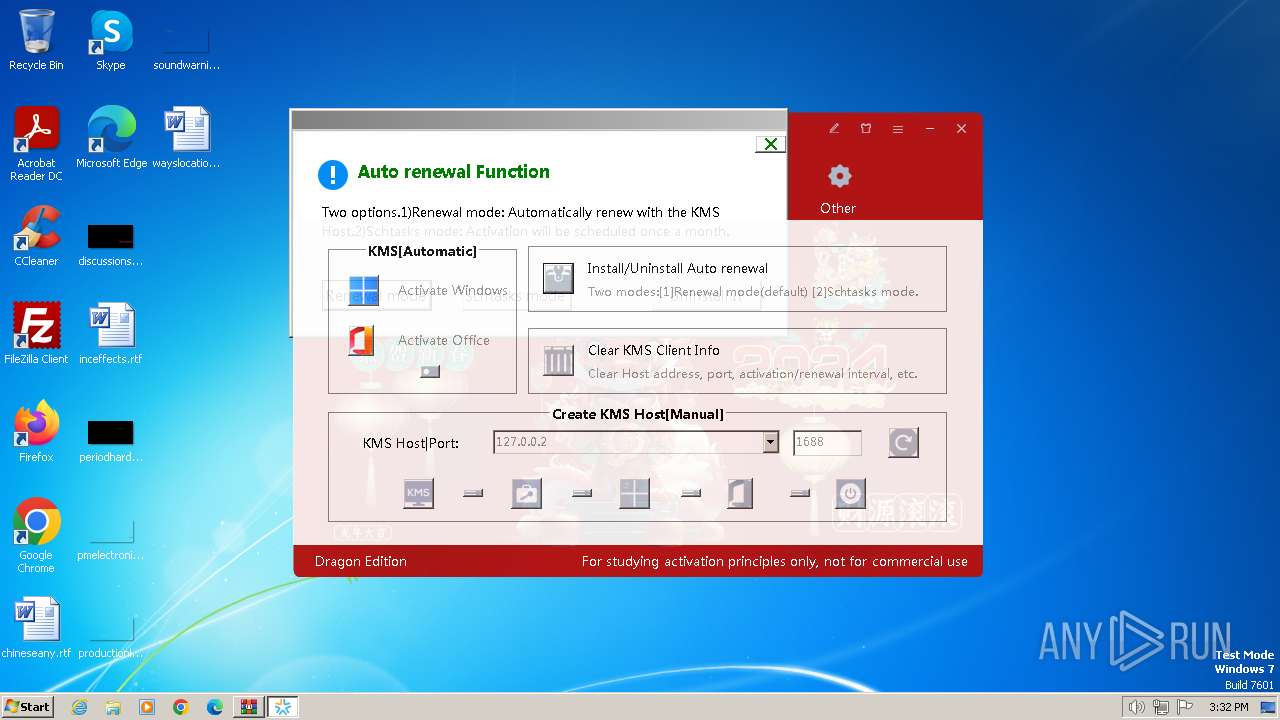Open FileZilla Client desktop shortcut
Viewport: 1280px width, 720px height.
(36, 334)
